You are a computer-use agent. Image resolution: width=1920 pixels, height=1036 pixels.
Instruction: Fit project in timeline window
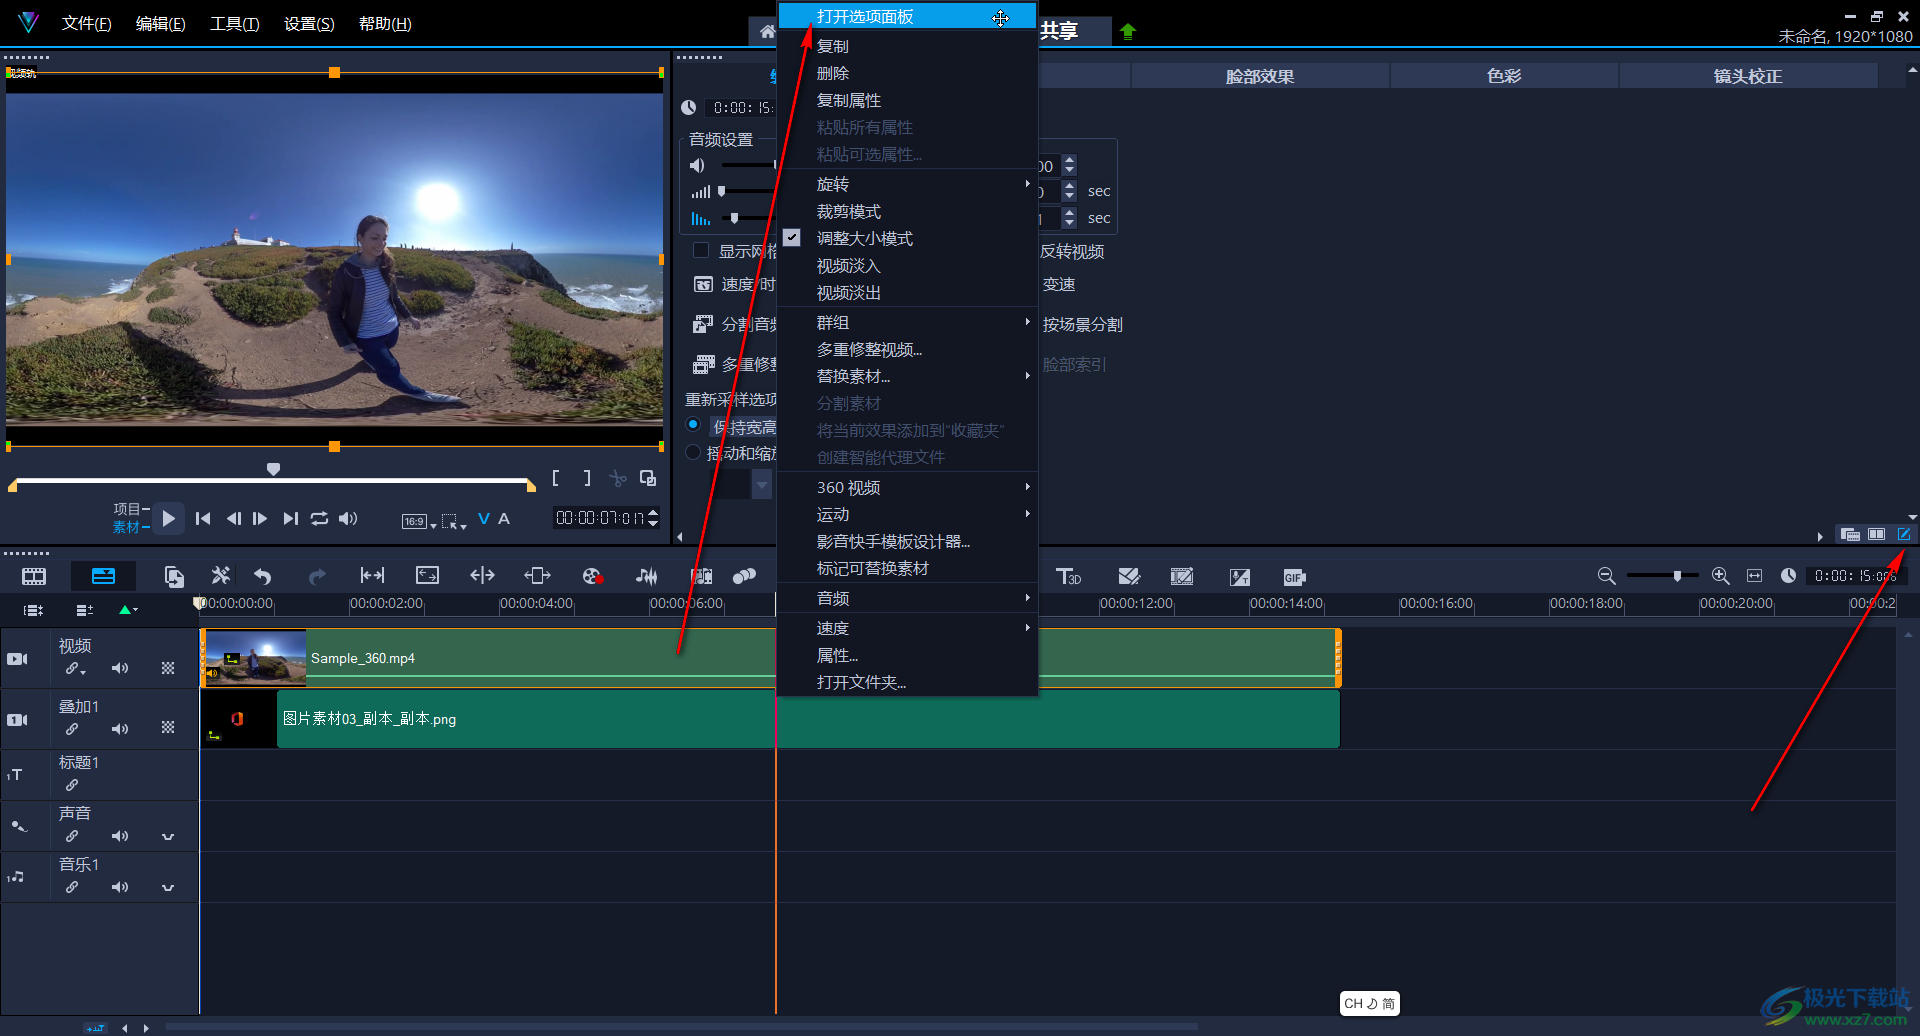point(1754,576)
